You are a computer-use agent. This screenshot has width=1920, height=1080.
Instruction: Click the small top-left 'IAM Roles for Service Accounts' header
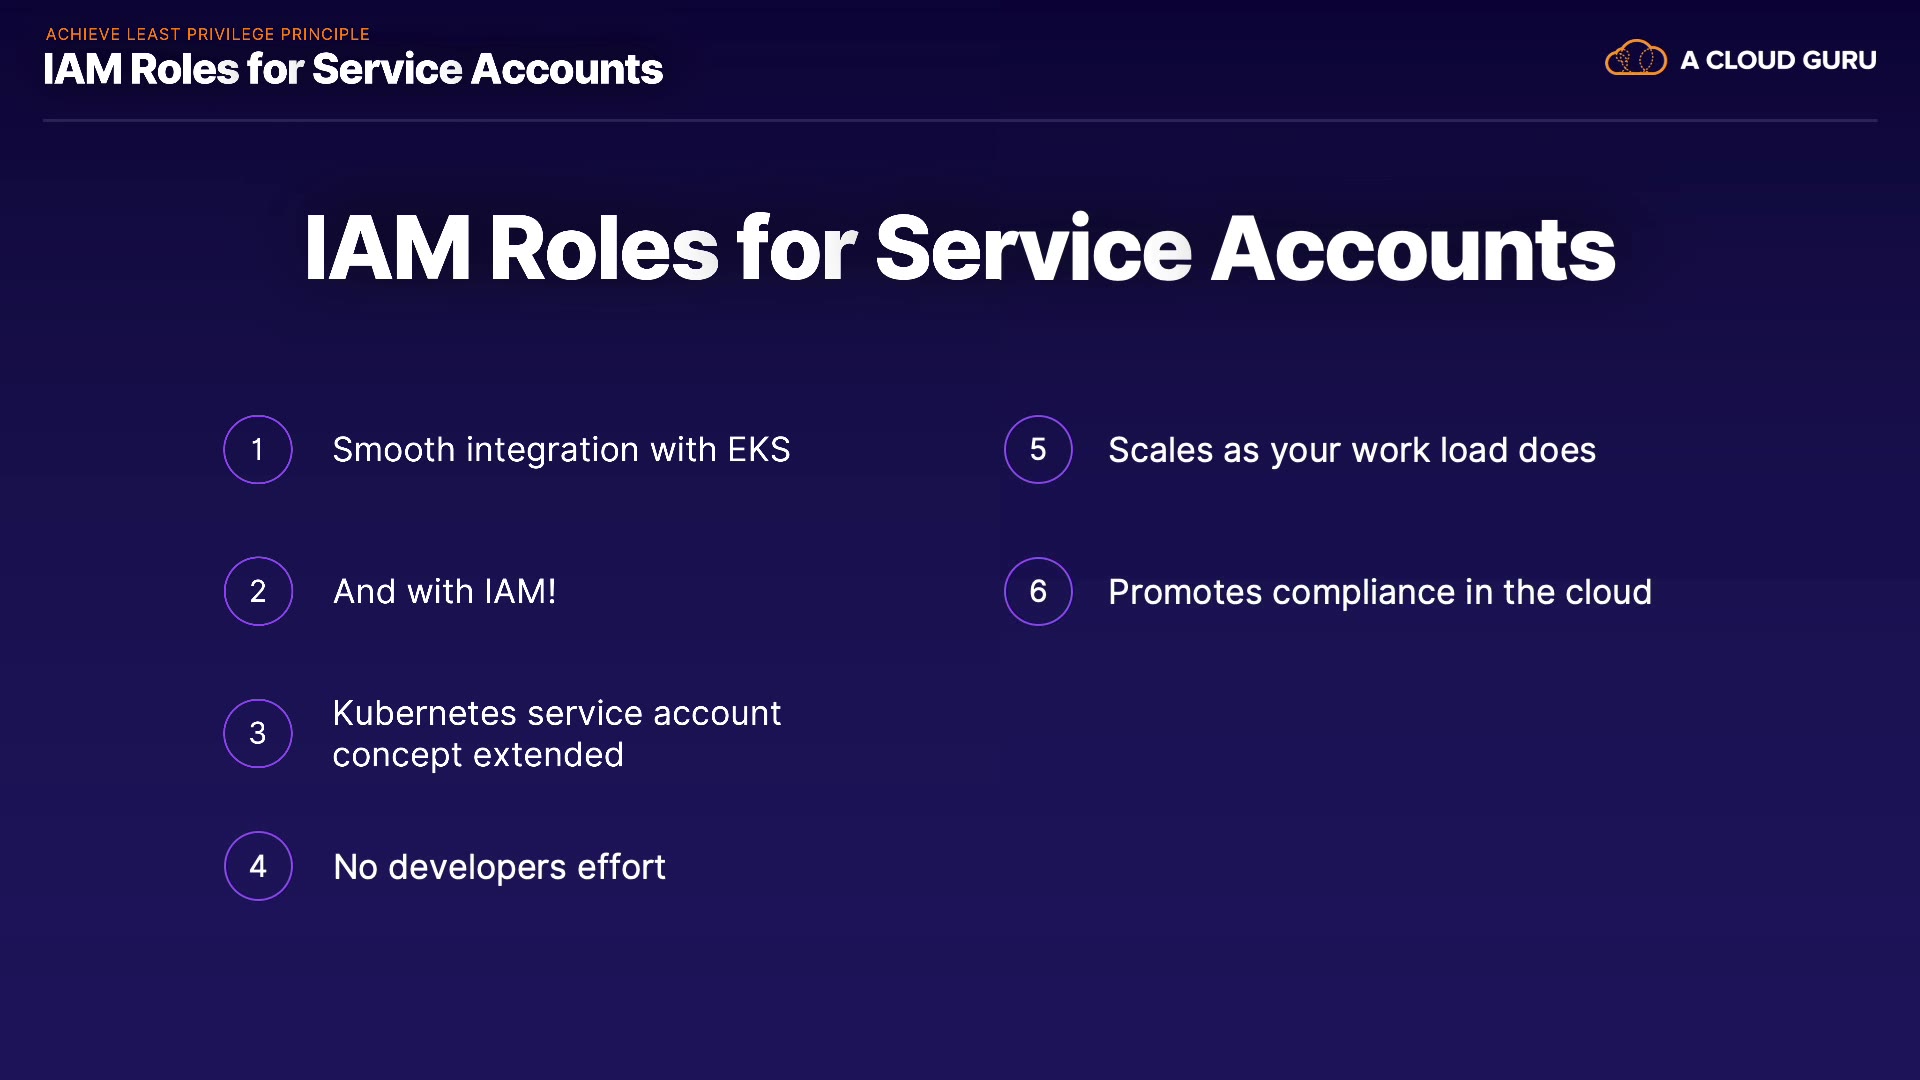(353, 70)
